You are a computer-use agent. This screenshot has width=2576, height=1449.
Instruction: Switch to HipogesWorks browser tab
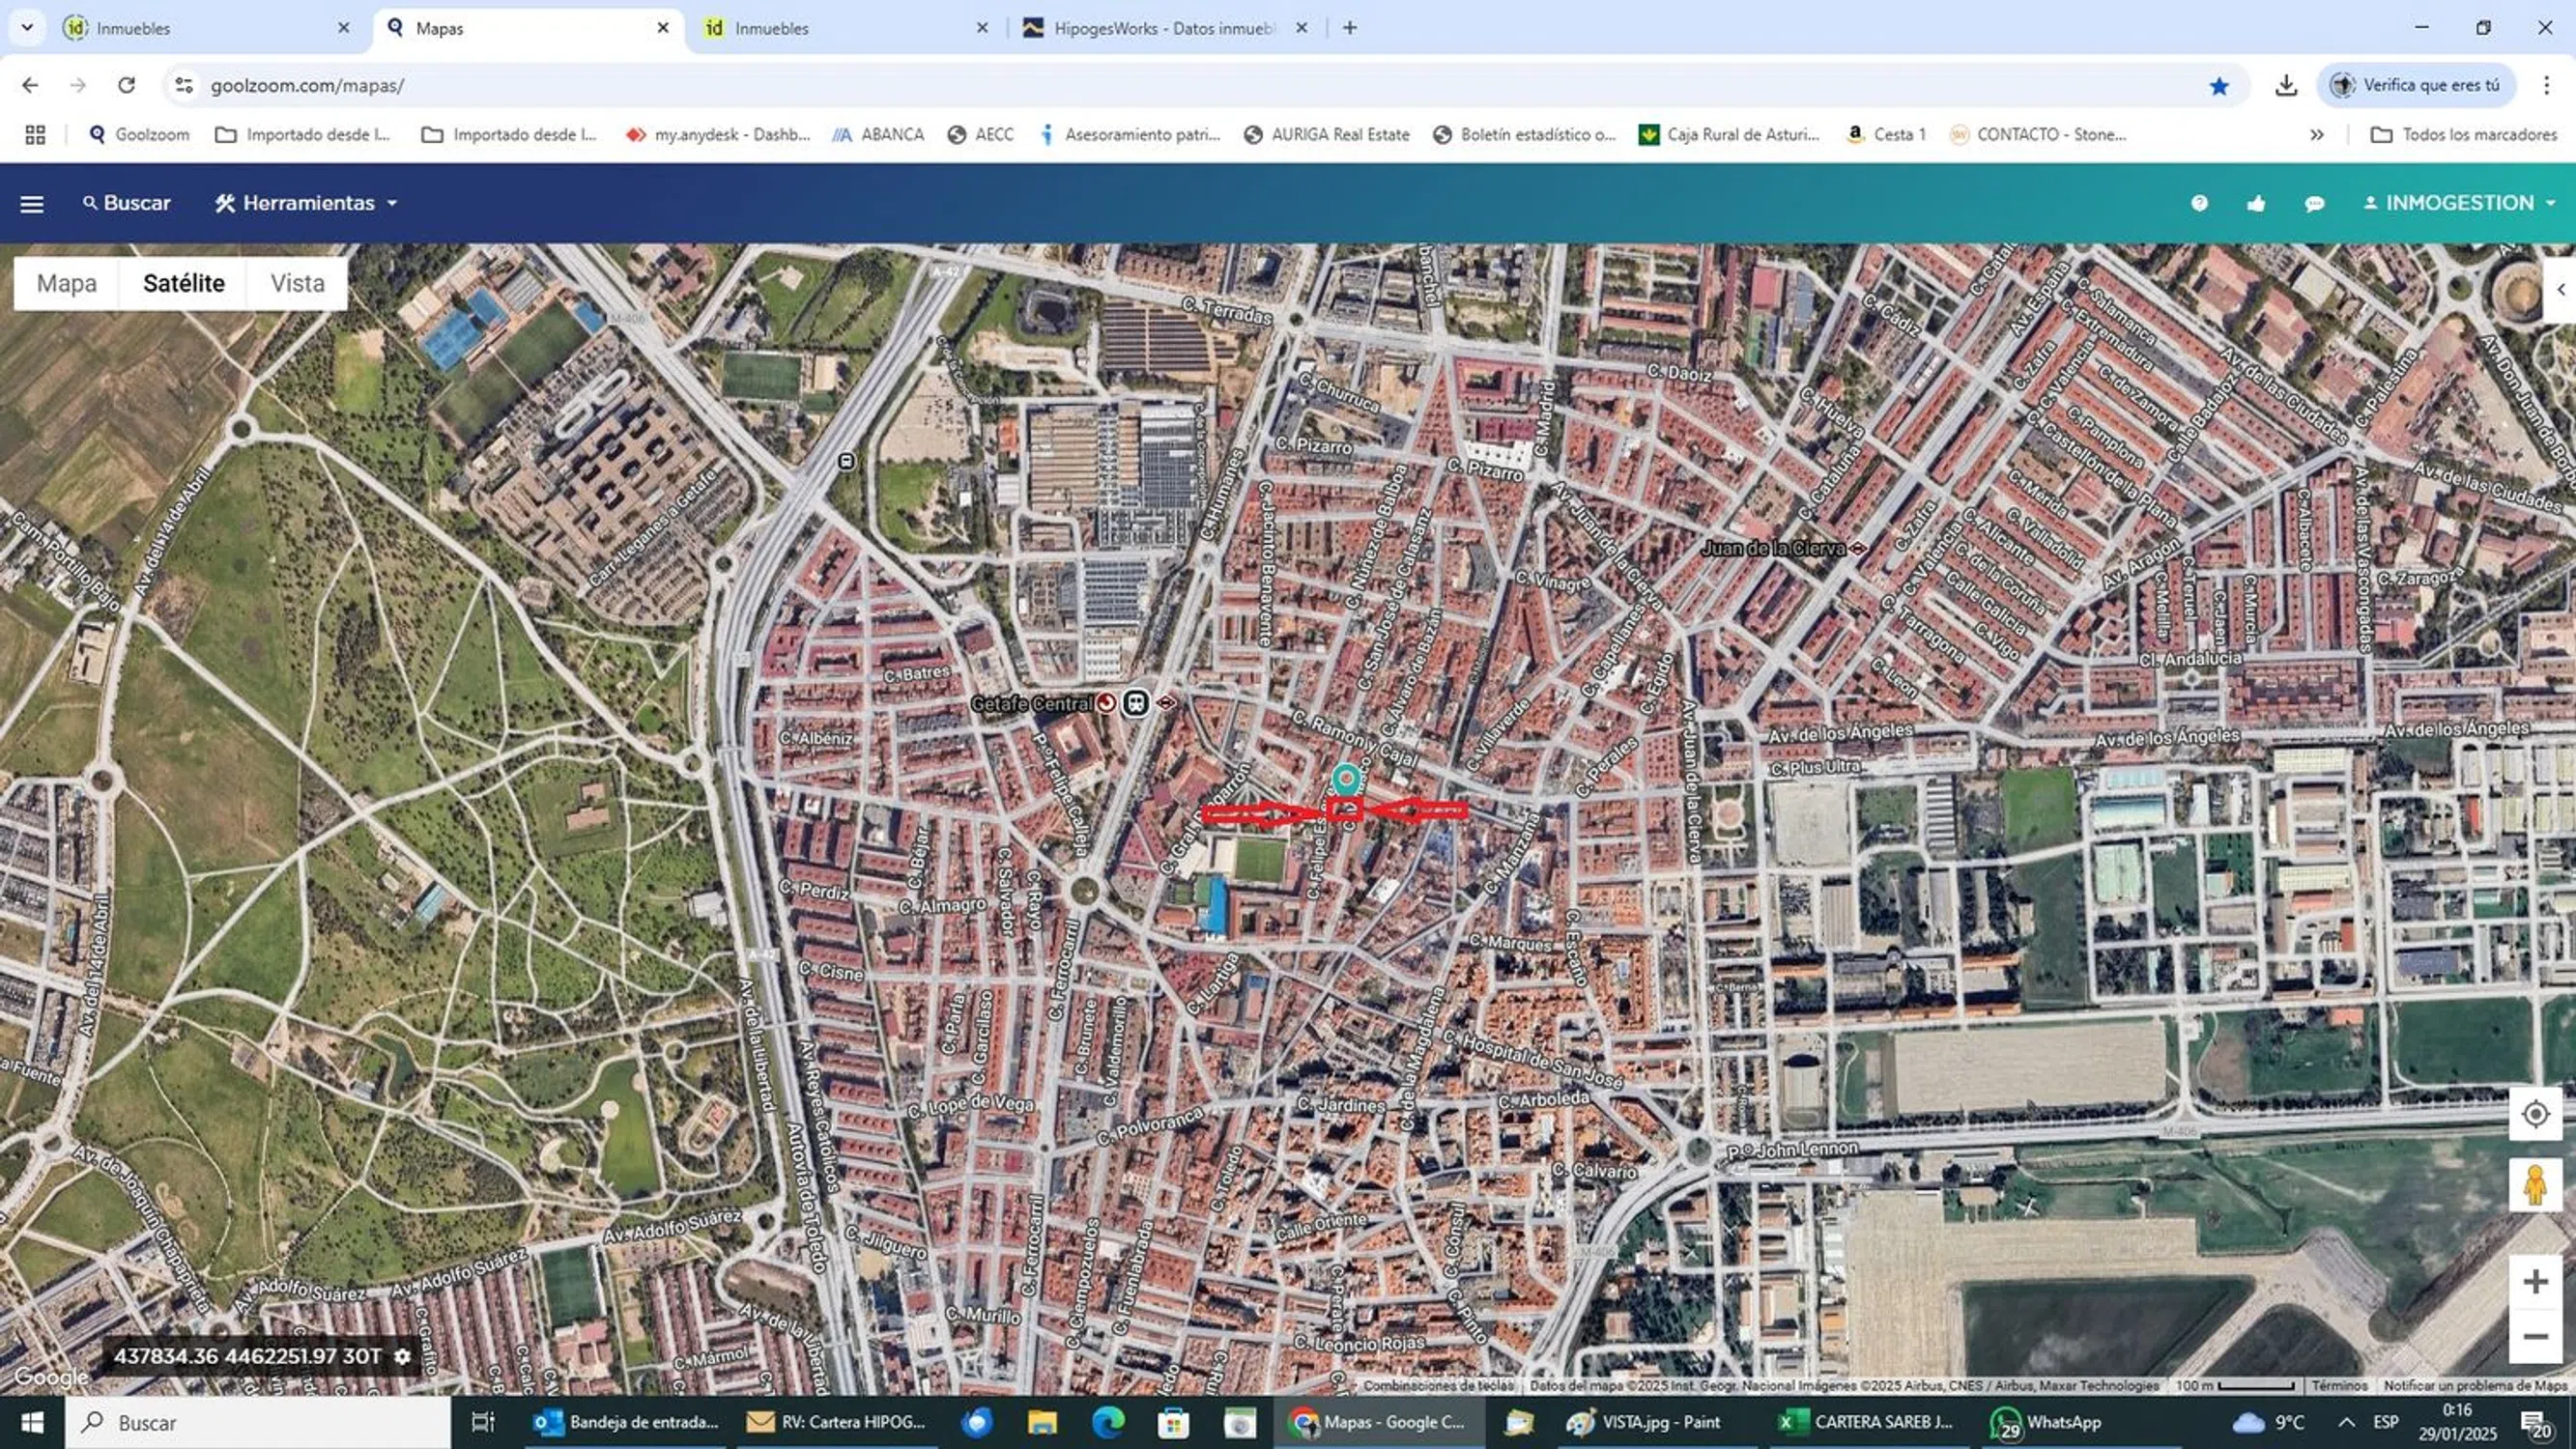(1162, 28)
